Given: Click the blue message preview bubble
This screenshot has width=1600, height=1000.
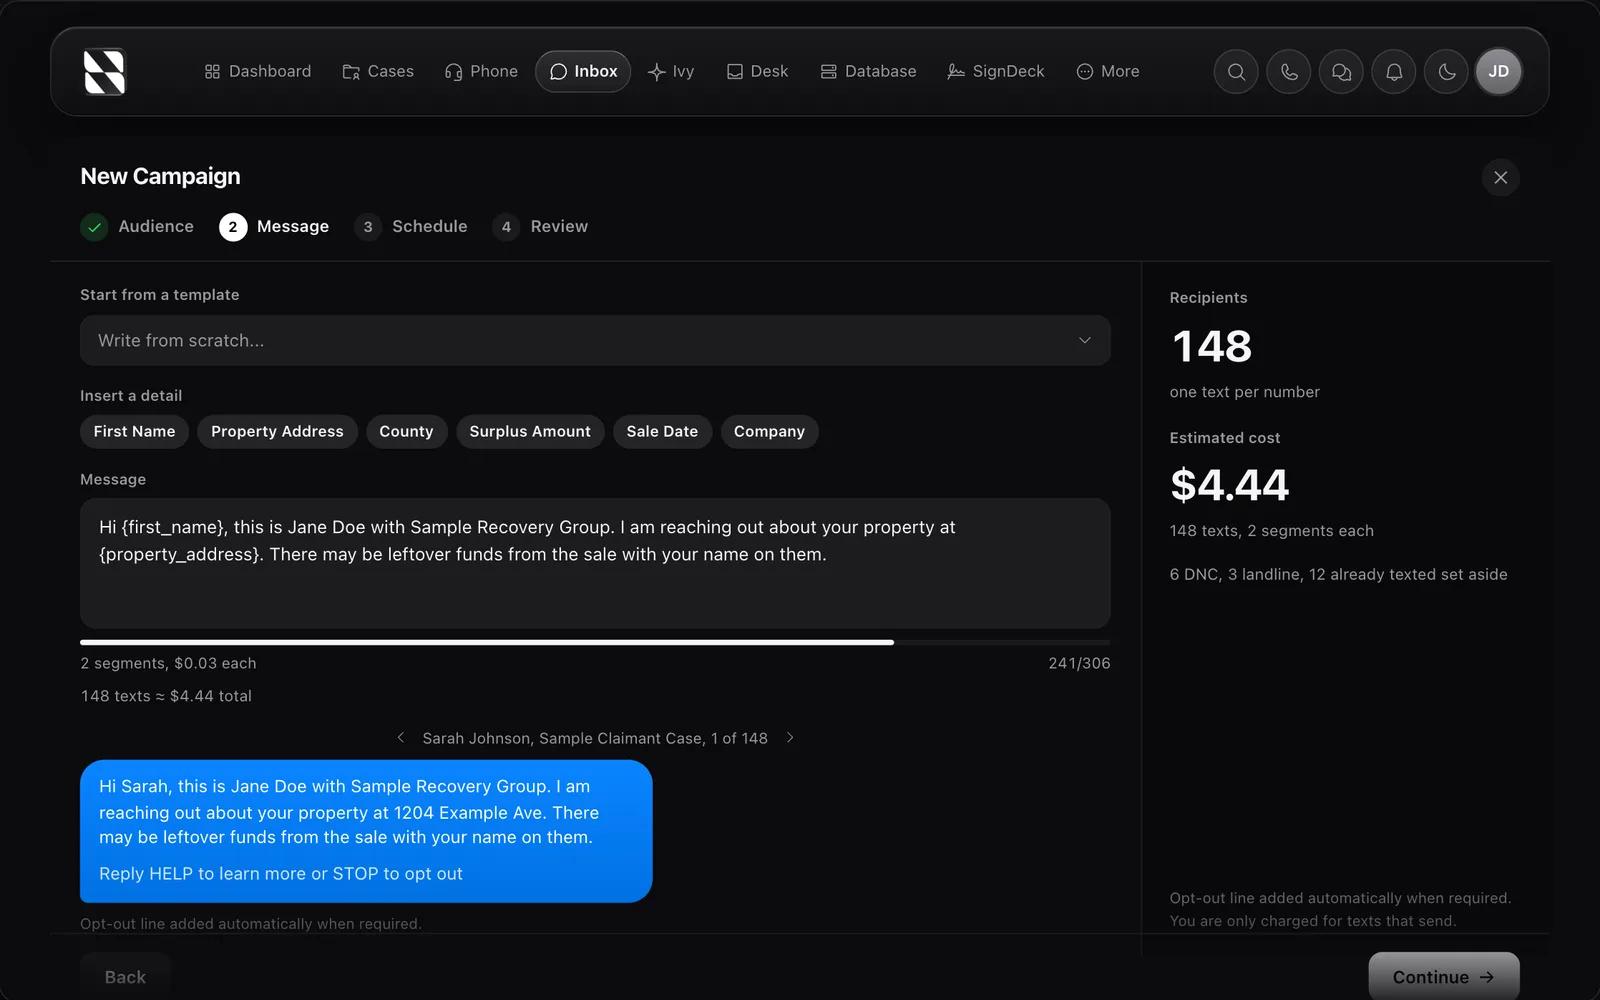Looking at the screenshot, I should tap(366, 831).
